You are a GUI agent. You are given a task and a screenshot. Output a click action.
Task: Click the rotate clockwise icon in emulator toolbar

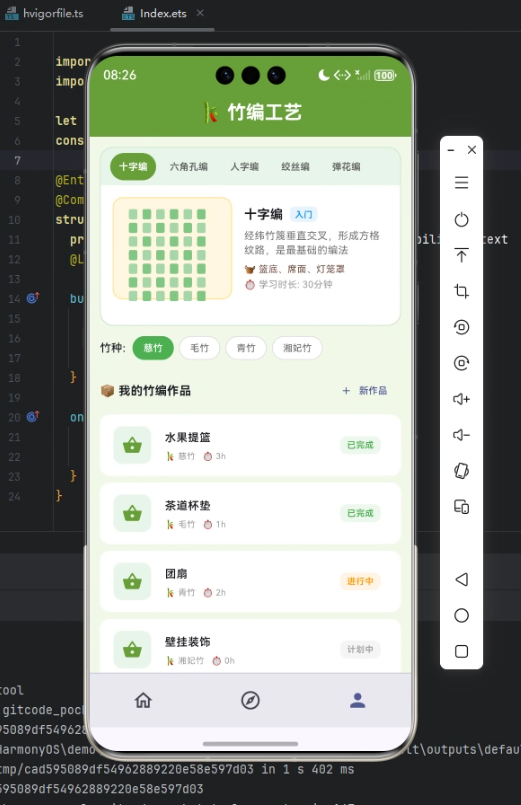461,363
